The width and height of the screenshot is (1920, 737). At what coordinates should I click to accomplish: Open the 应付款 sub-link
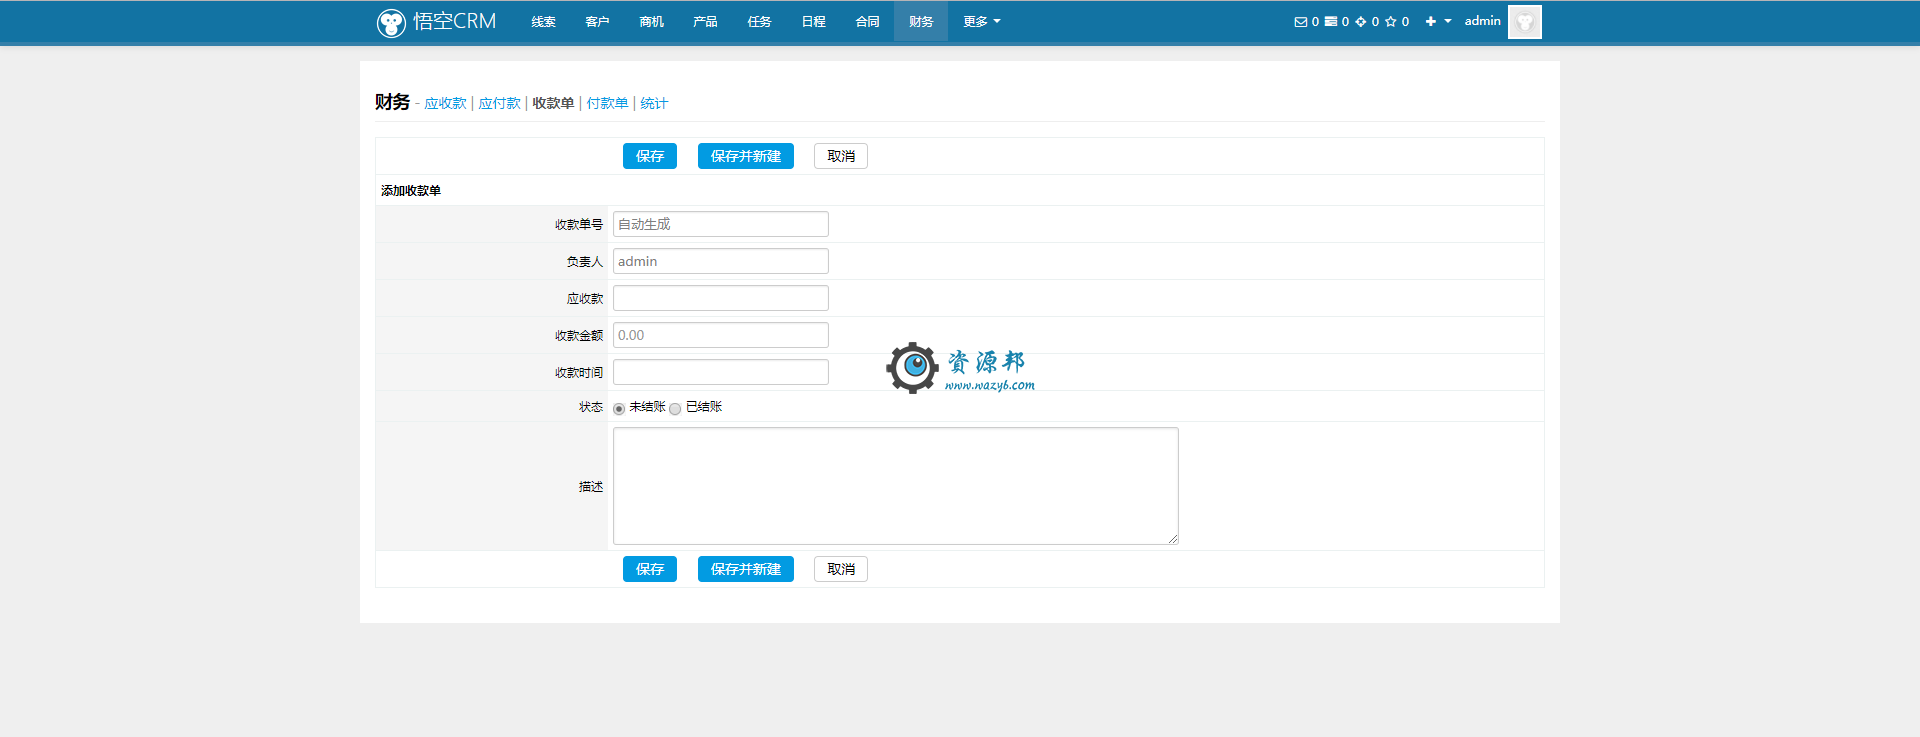tap(499, 103)
